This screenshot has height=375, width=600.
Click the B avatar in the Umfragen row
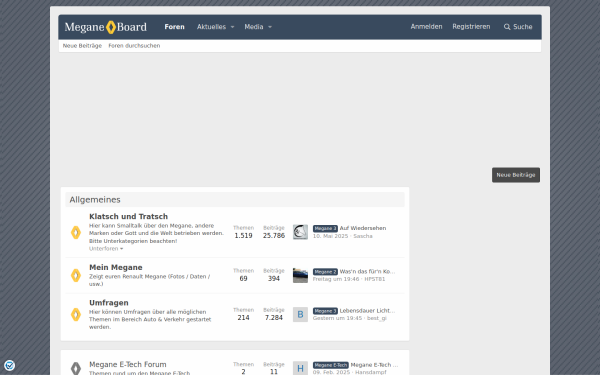(300, 315)
